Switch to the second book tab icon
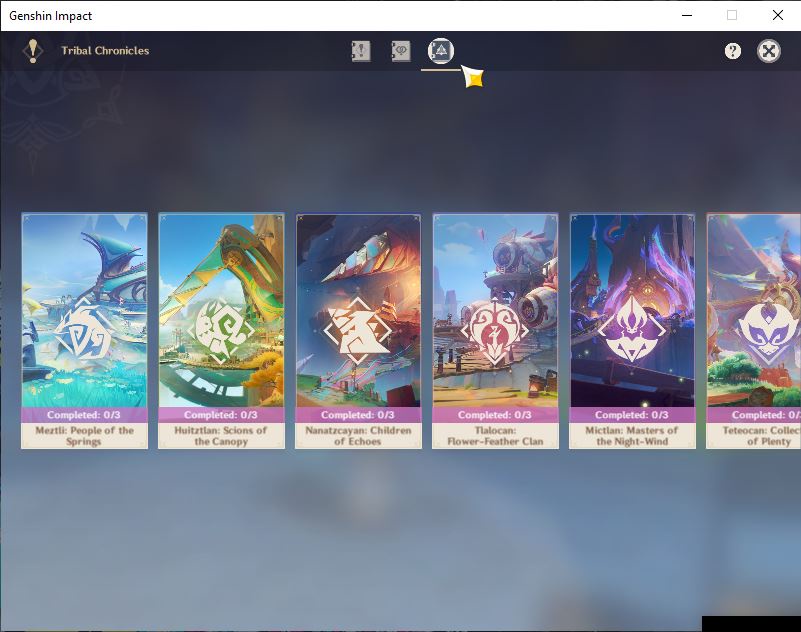The height and width of the screenshot is (632, 801). coord(401,51)
